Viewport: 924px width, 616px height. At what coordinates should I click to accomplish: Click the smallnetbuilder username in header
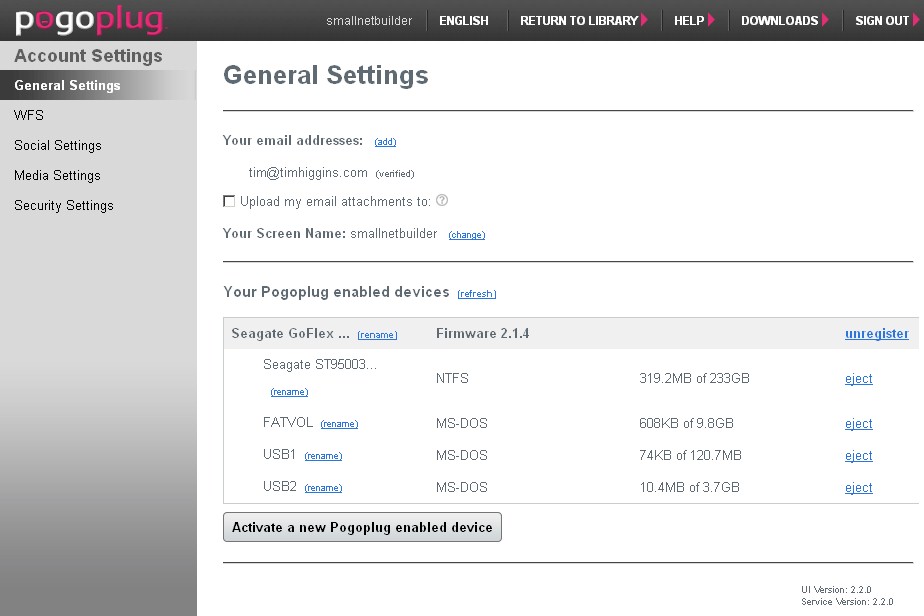[x=369, y=21]
